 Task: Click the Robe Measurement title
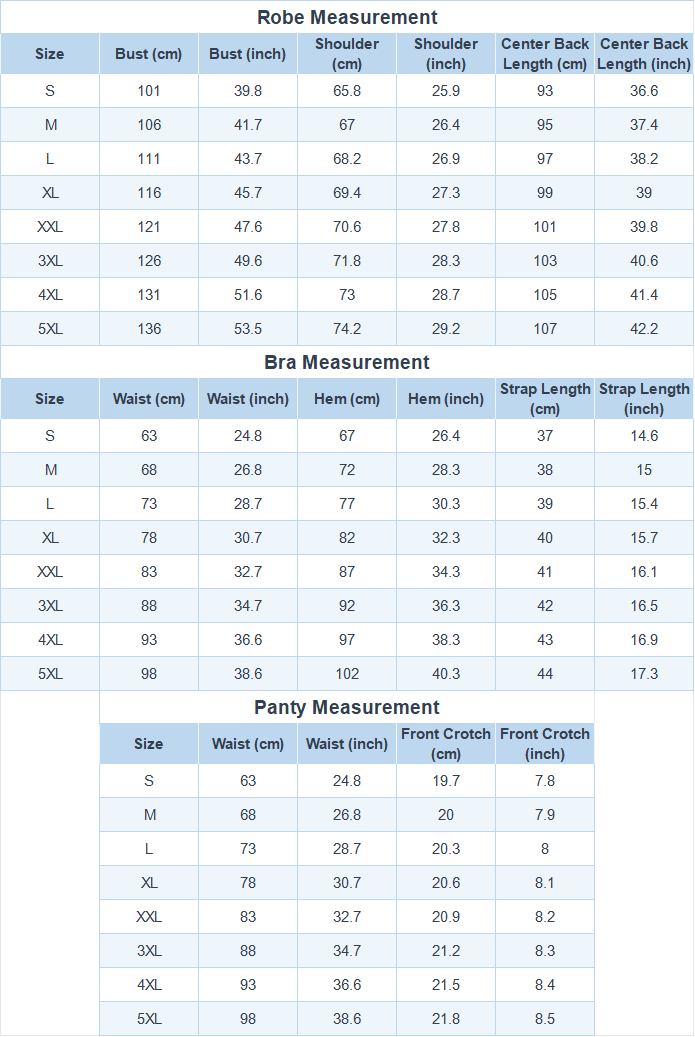(x=347, y=17)
